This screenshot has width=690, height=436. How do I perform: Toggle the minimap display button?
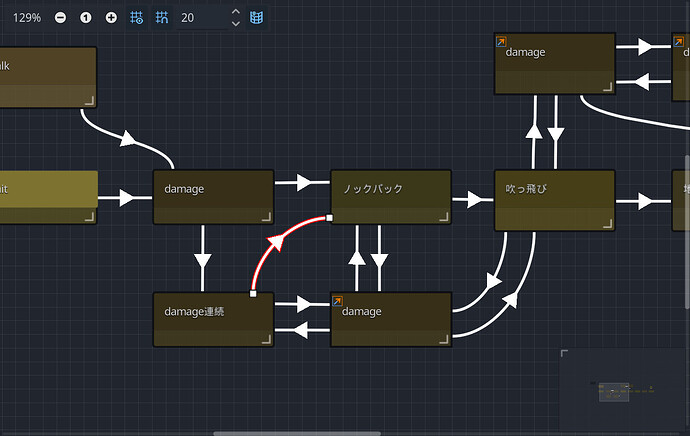point(257,18)
